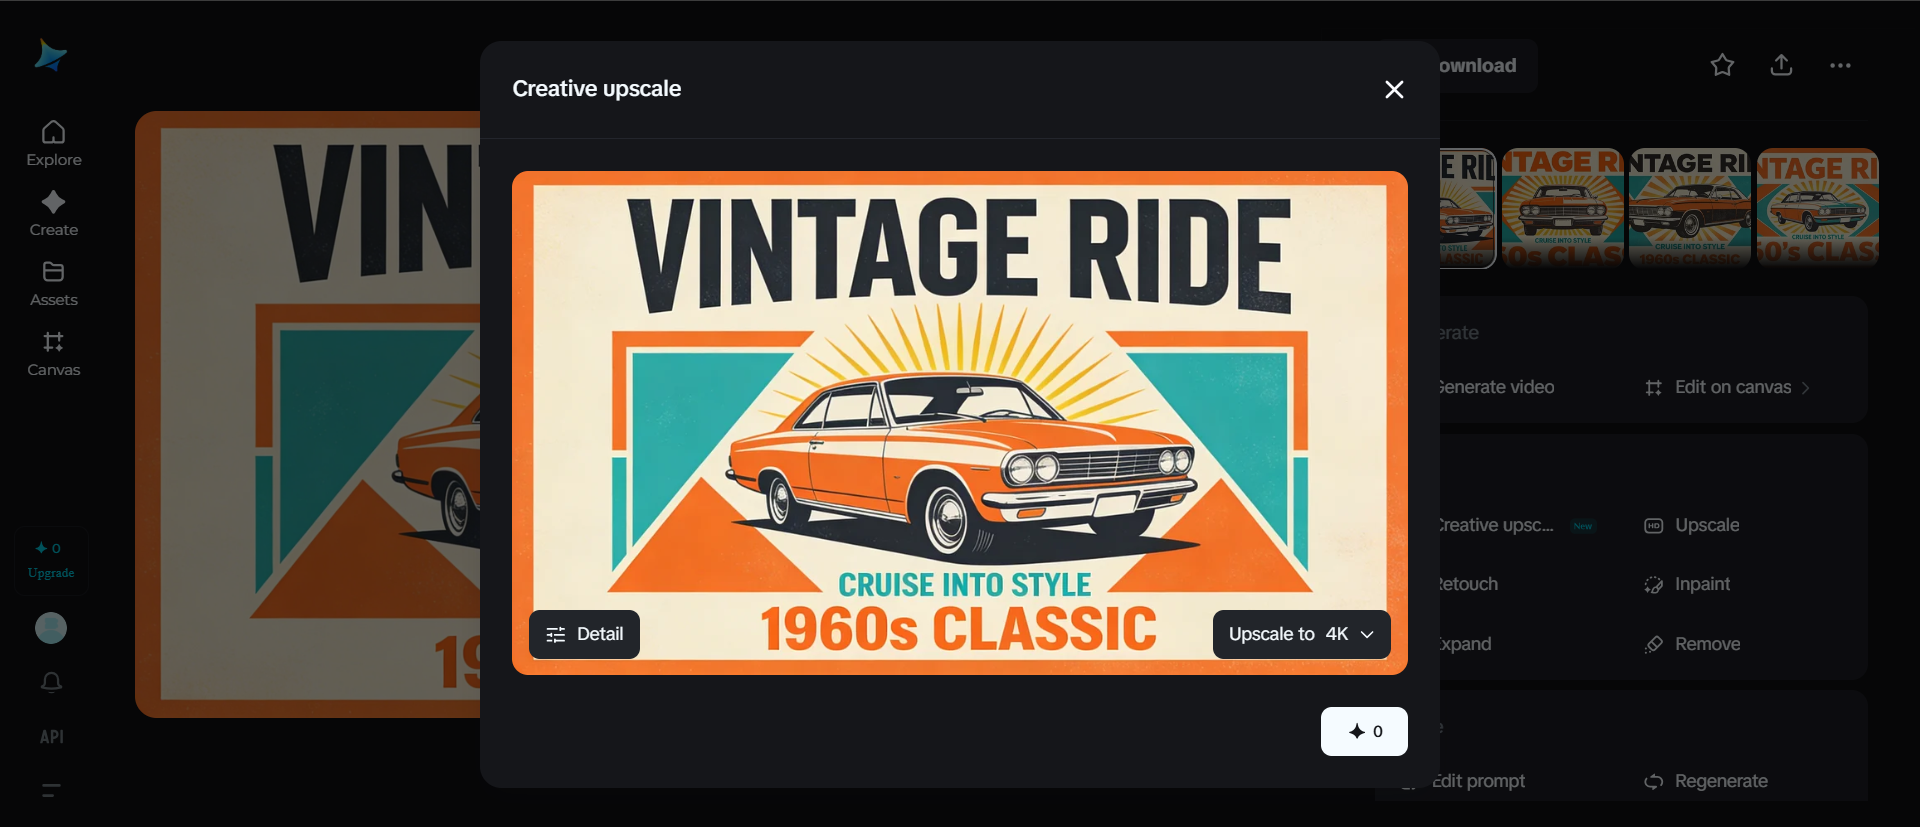Viewport: 1920px width, 827px height.
Task: Close the Creative upscale dialog
Action: pos(1394,90)
